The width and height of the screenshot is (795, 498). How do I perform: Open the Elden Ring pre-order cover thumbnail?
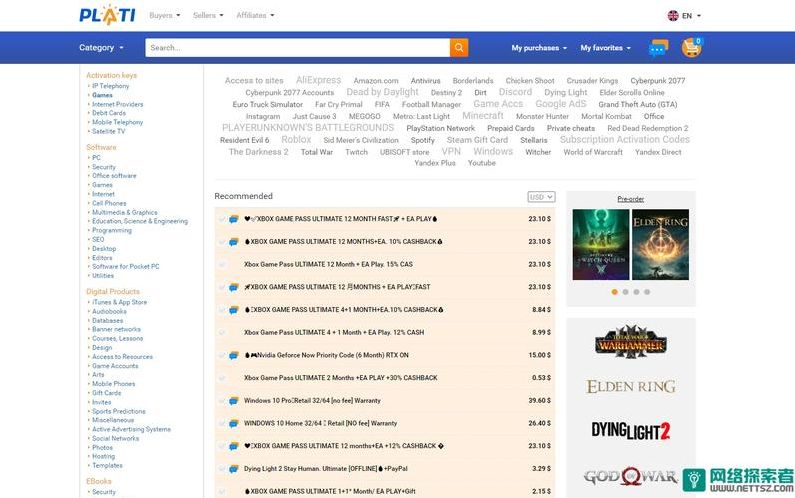pyautogui.click(x=661, y=244)
